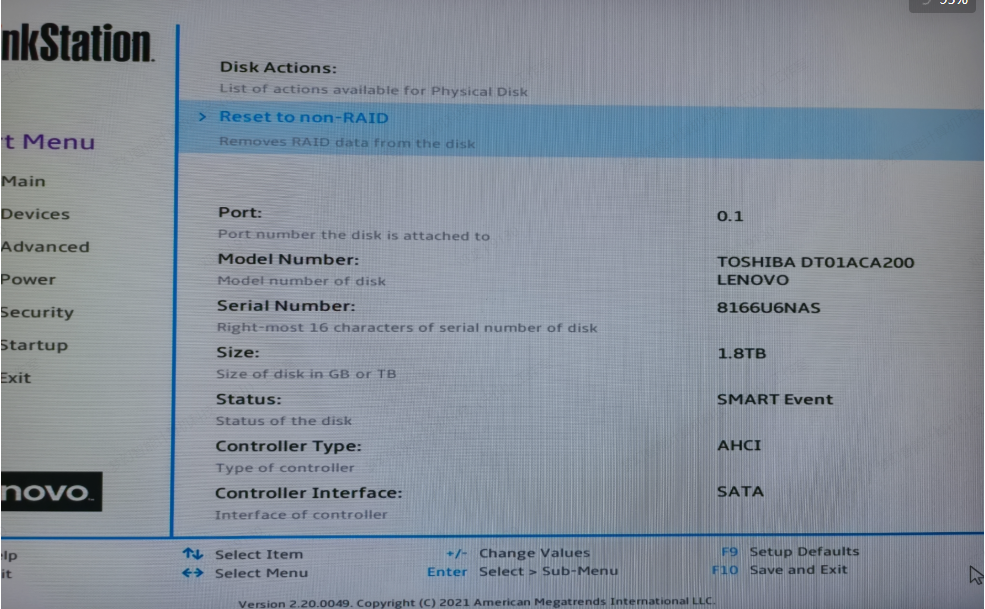Click the chevron beside Reset to non-RAID
This screenshot has width=985, height=609.
point(202,117)
